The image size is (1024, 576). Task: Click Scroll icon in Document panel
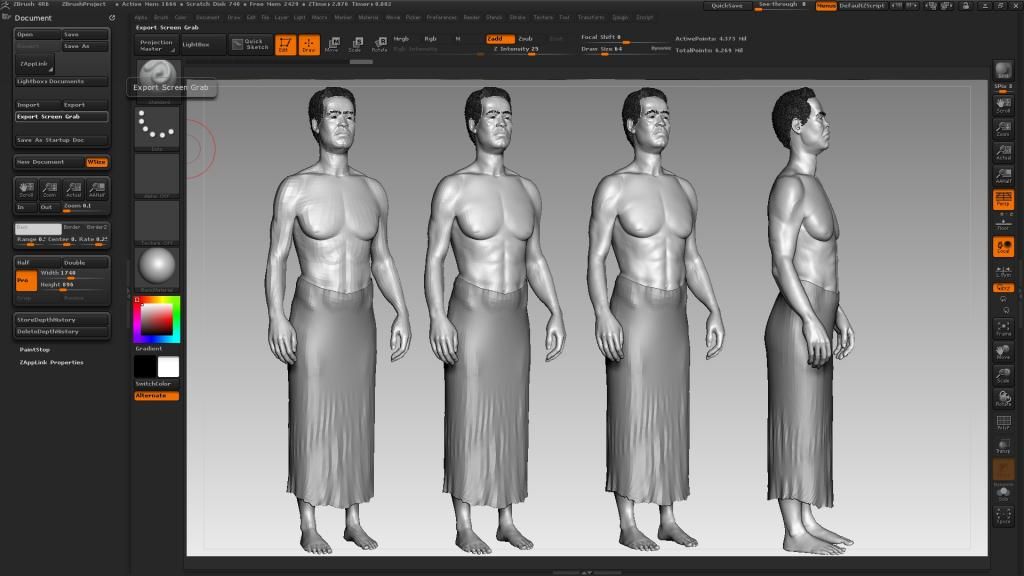[26, 189]
